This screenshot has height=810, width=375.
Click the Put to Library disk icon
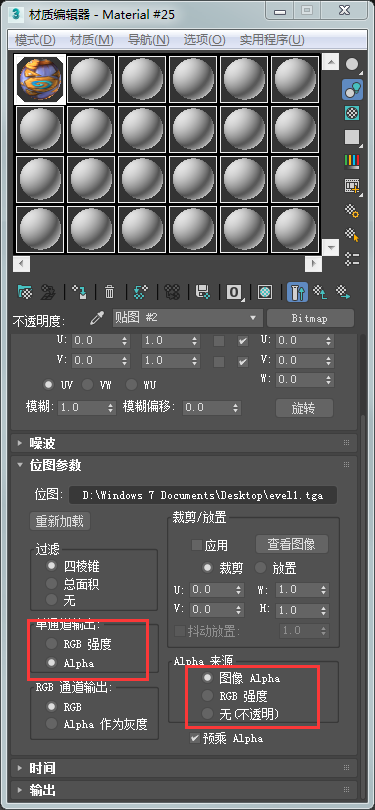202,292
